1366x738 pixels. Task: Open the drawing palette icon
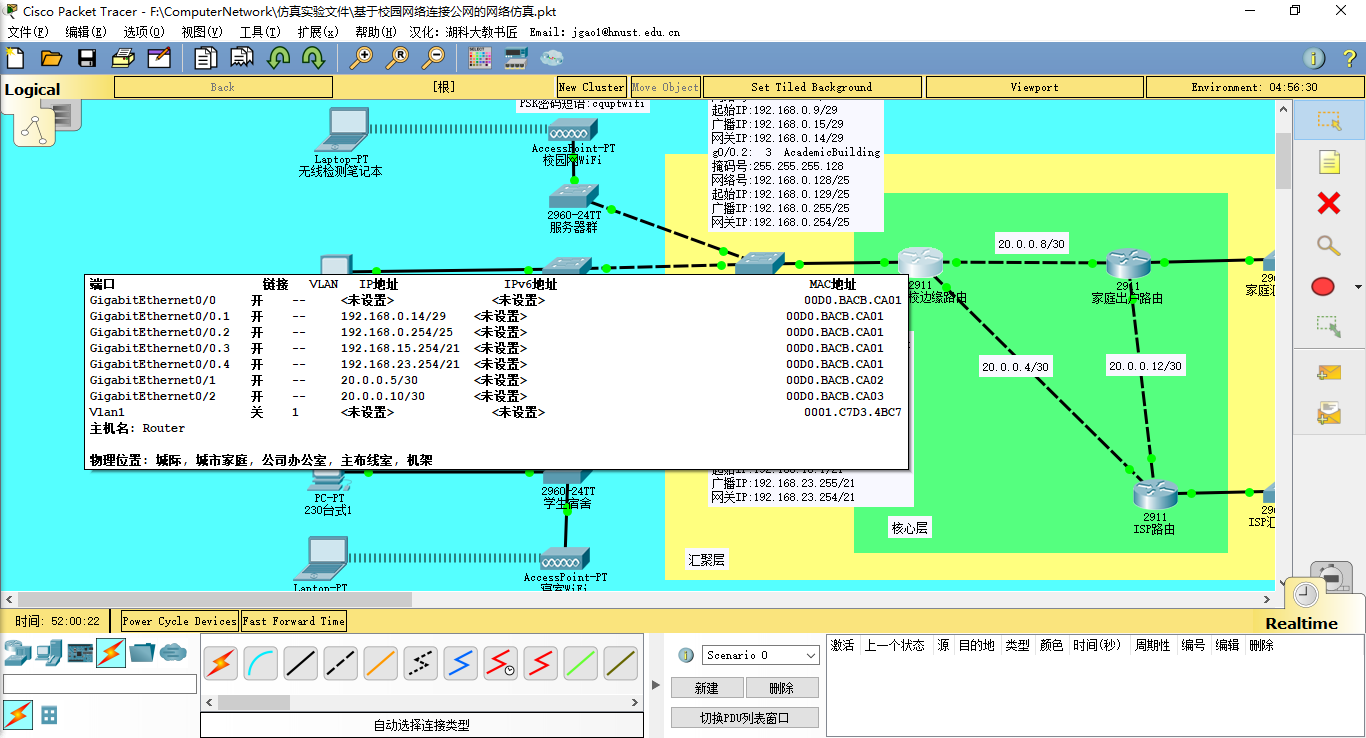(x=480, y=58)
